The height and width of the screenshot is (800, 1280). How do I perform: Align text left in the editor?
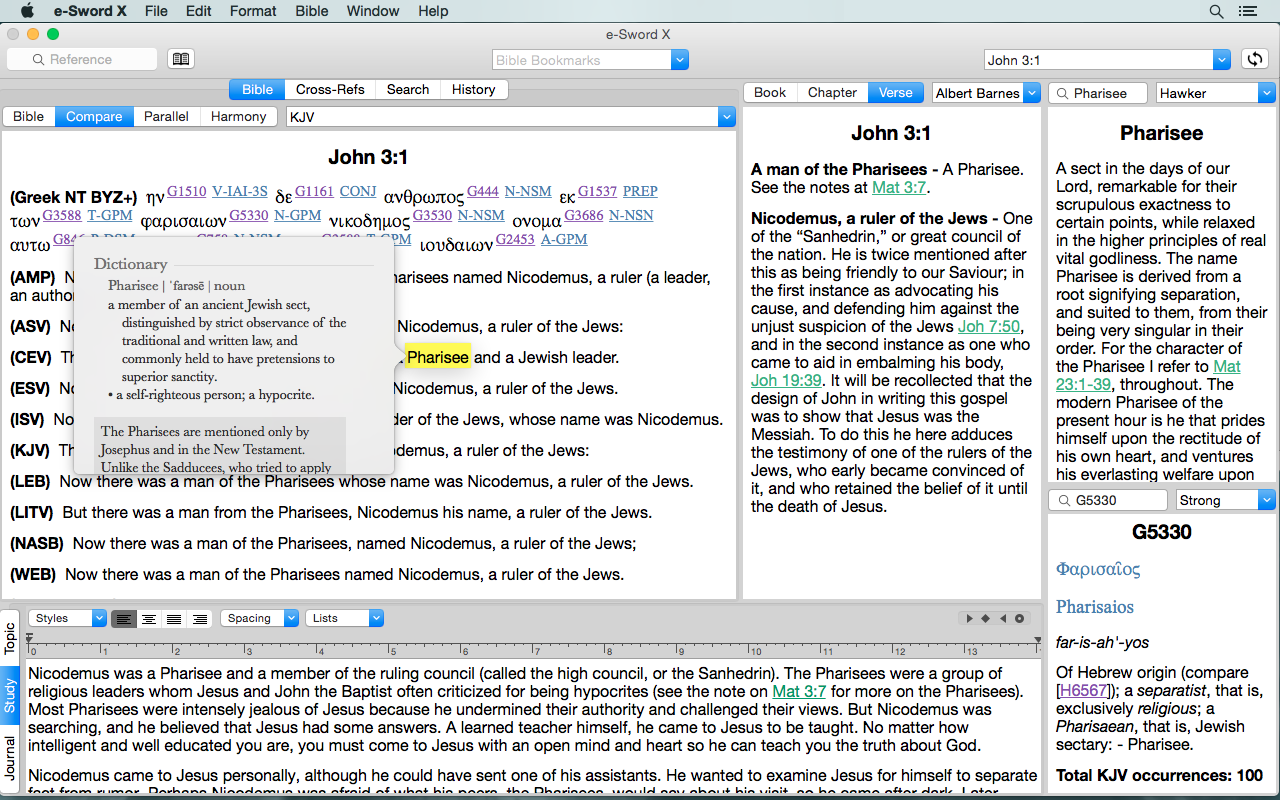point(124,619)
